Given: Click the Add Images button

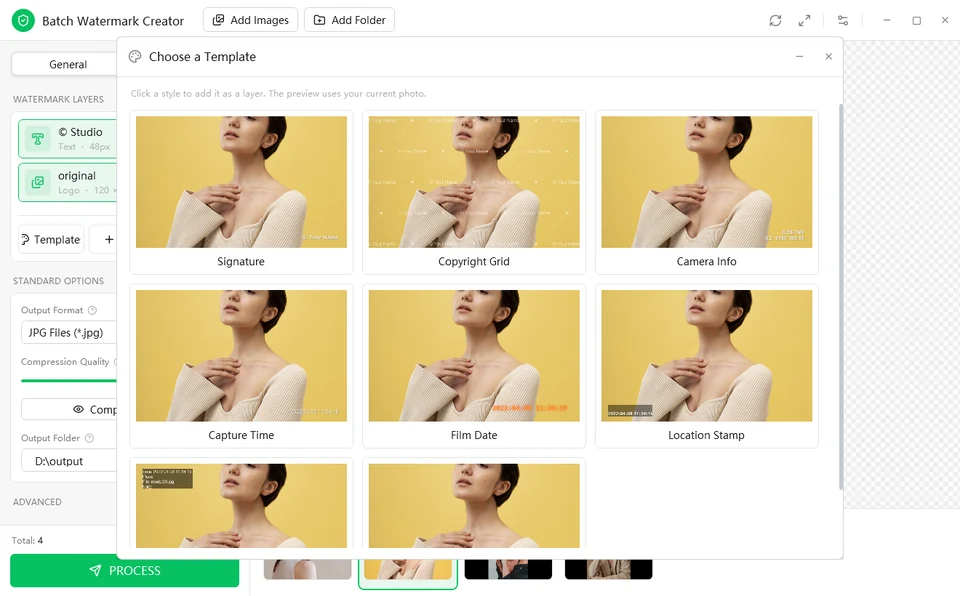Looking at the screenshot, I should (x=250, y=20).
